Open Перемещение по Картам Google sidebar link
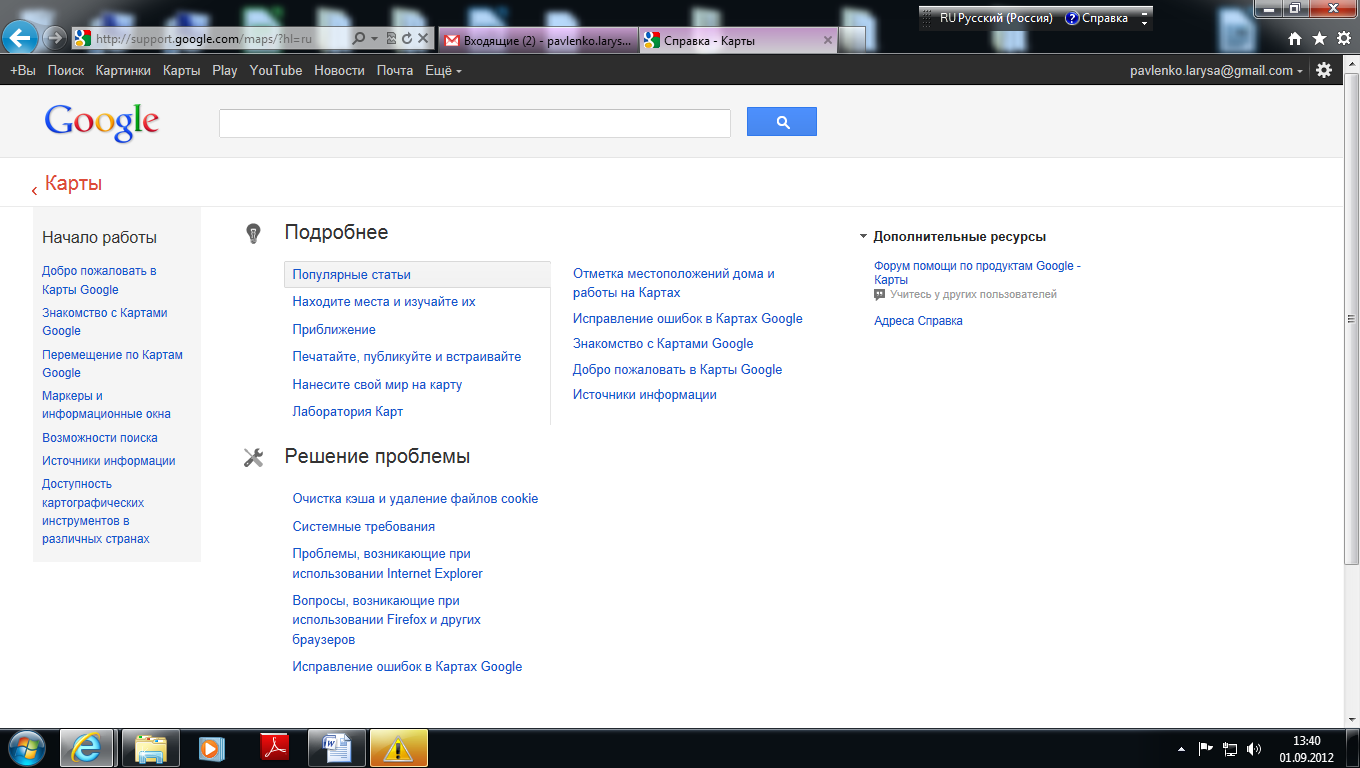Screen dimensions: 1360x768 pos(112,363)
